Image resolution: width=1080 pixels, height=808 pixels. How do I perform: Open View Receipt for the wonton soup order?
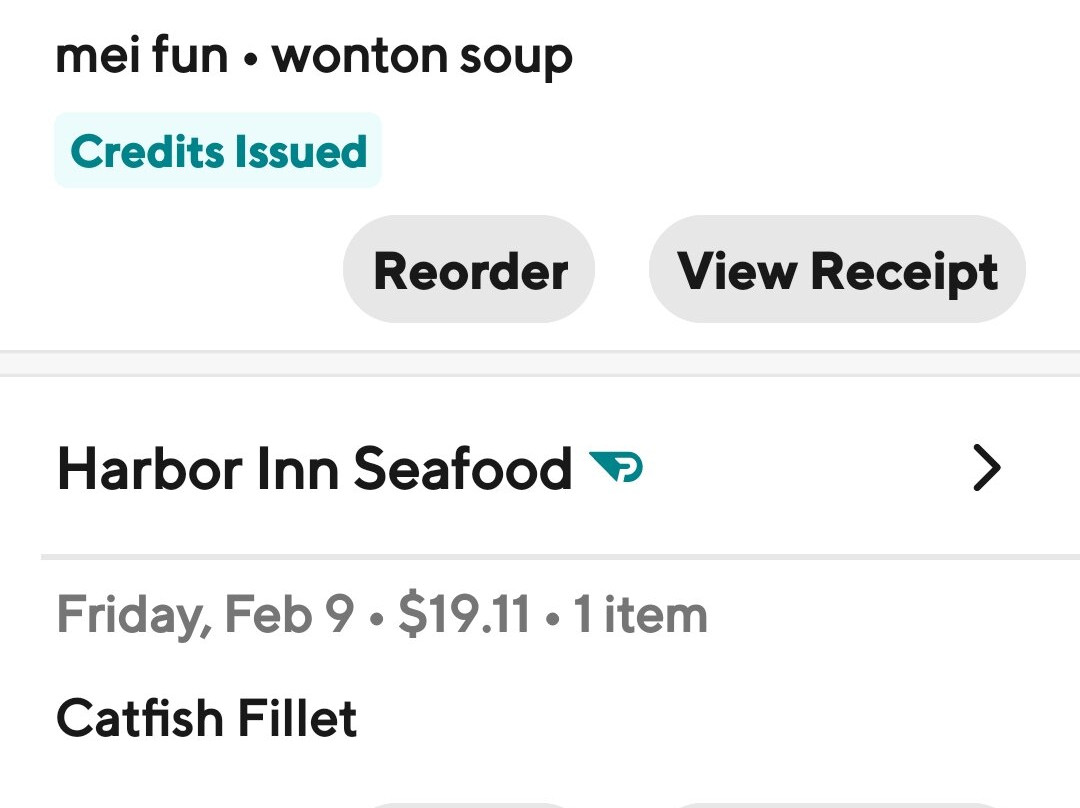coord(837,270)
